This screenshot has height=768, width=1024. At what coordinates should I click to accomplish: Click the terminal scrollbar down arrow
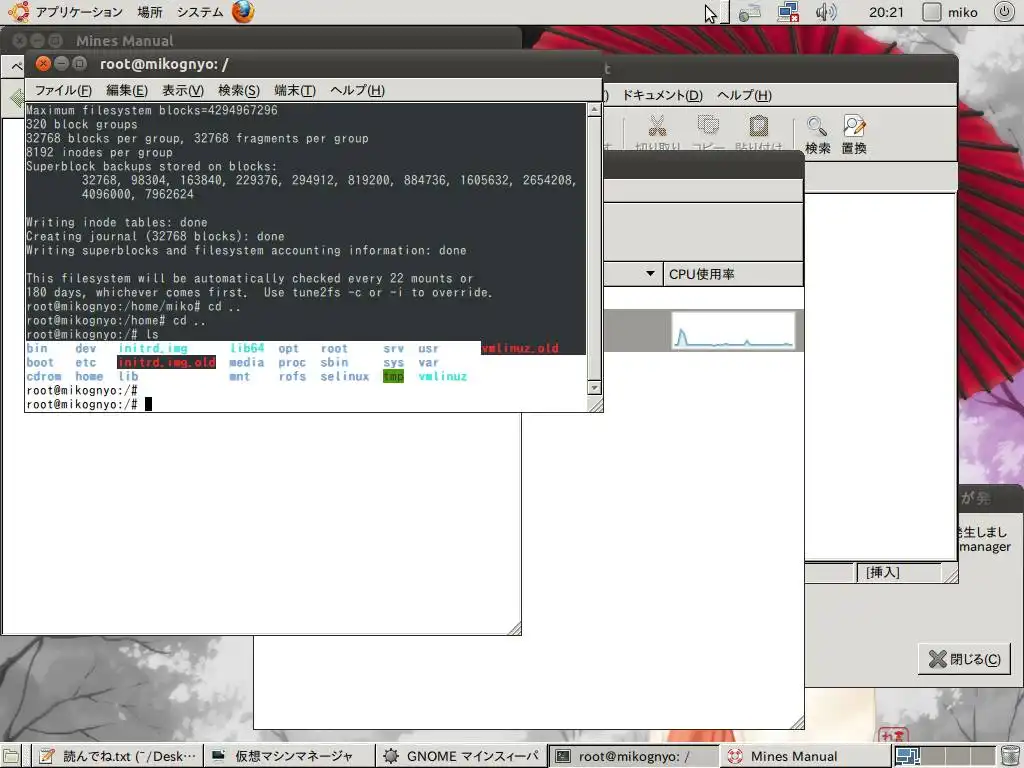pyautogui.click(x=594, y=387)
